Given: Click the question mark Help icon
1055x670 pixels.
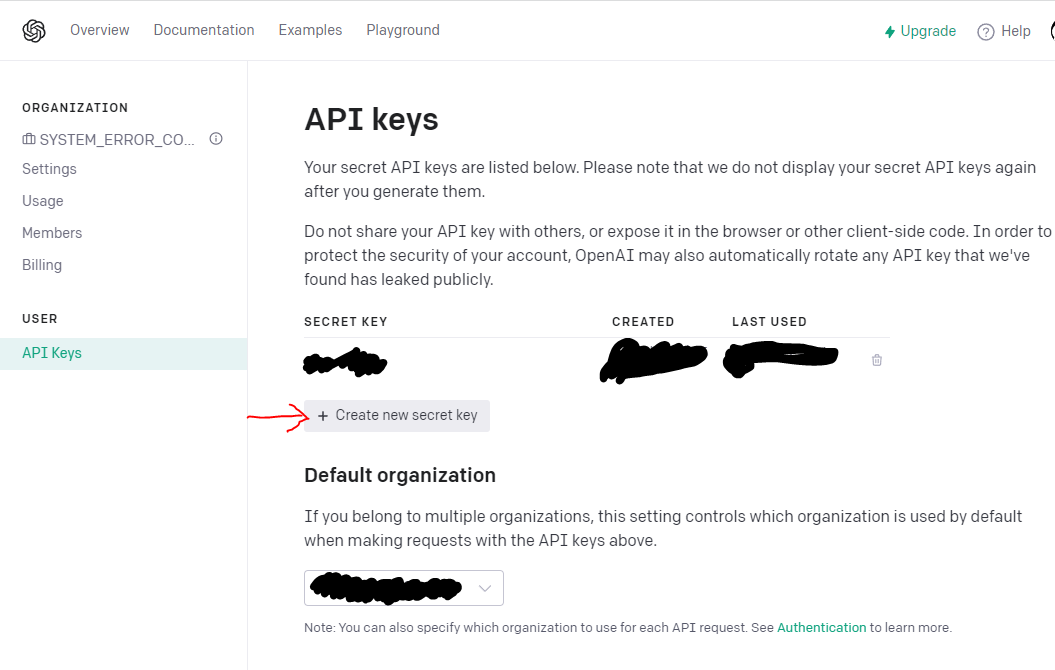Looking at the screenshot, I should (x=986, y=32).
